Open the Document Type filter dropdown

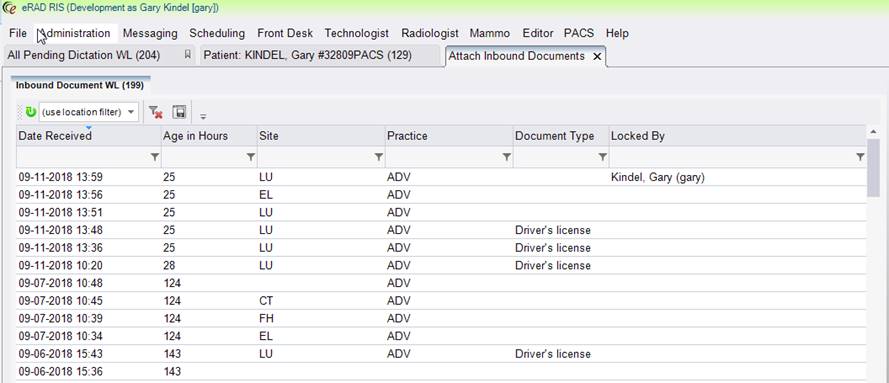(603, 157)
